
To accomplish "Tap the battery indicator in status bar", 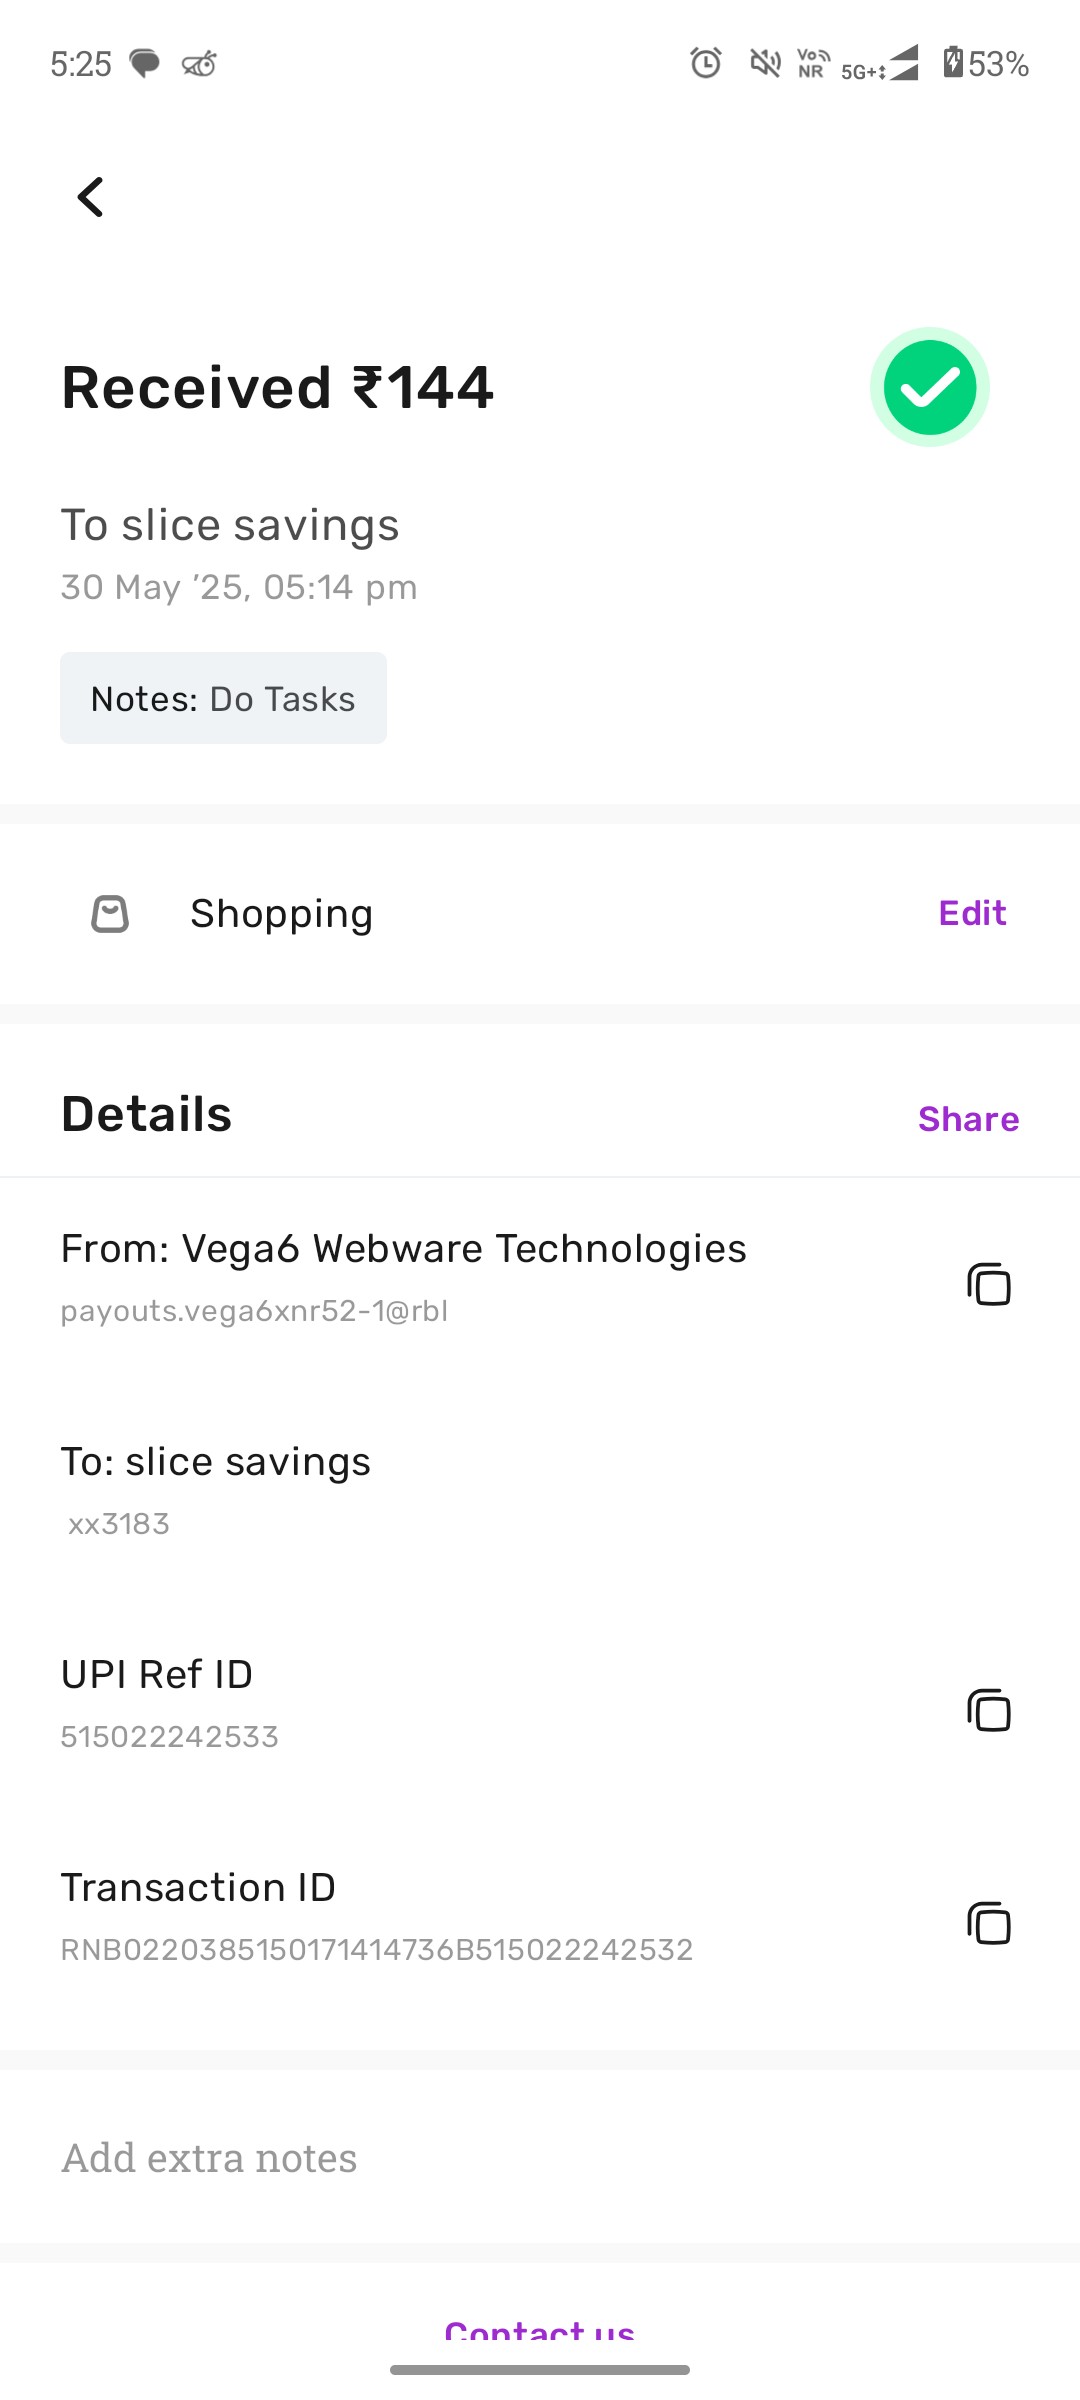I will [985, 64].
